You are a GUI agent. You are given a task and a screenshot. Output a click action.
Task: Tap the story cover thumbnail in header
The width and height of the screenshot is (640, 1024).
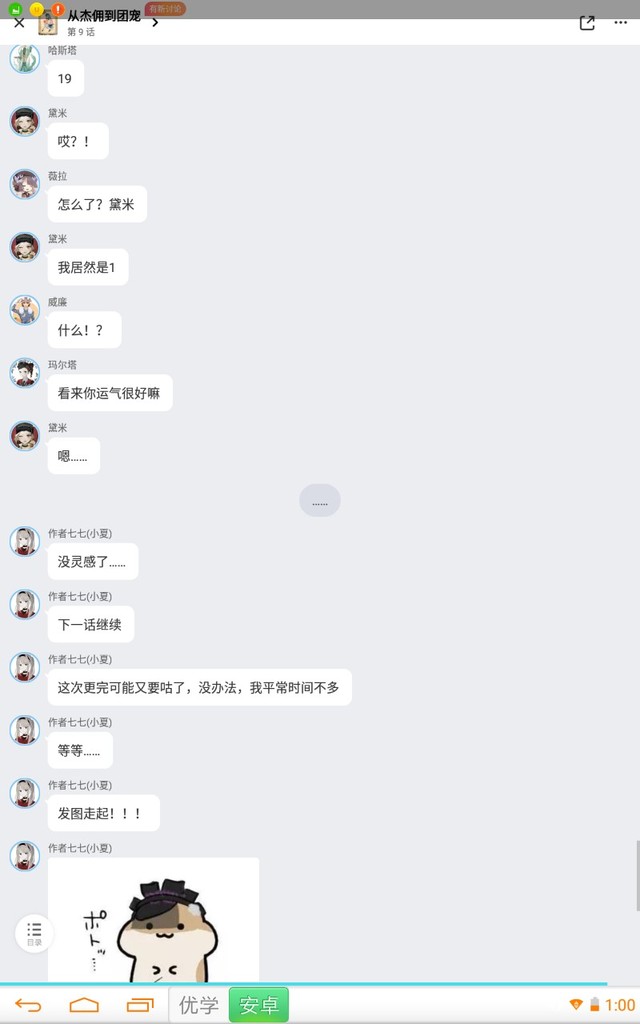coord(48,24)
